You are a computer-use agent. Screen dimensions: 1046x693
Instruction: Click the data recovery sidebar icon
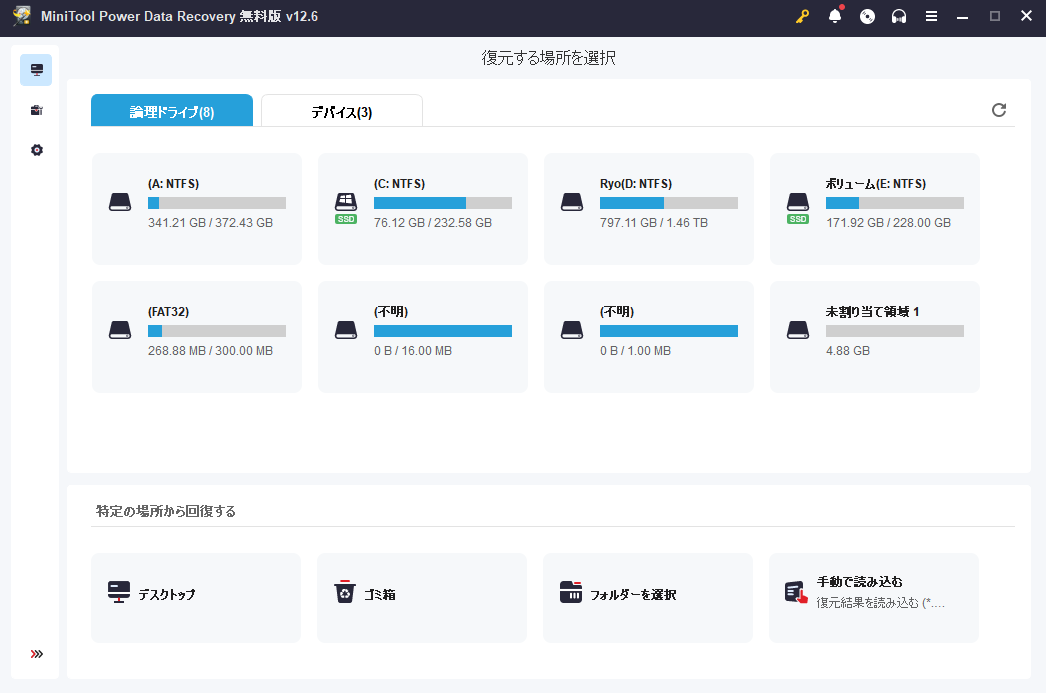(36, 70)
